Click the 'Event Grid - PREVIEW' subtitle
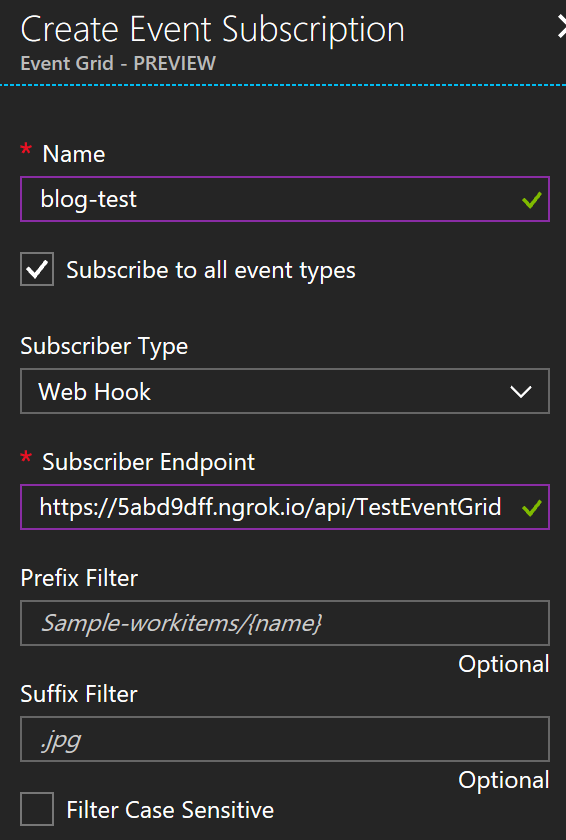 tap(118, 63)
